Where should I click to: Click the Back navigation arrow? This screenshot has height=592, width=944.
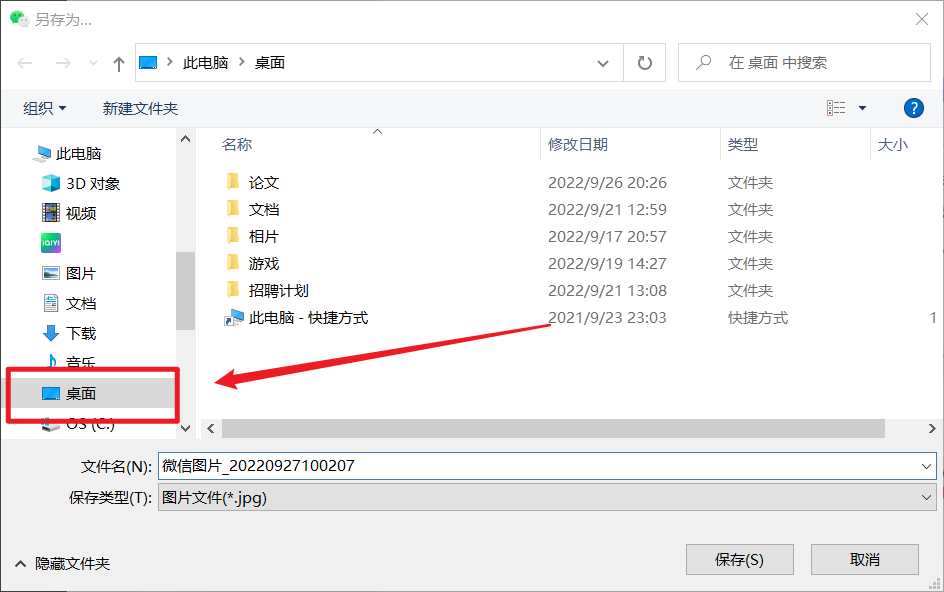click(25, 63)
